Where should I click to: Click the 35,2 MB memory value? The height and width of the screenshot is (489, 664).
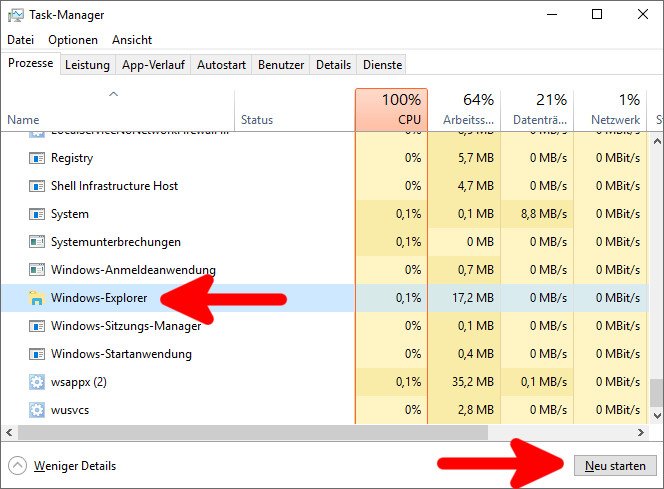473,382
